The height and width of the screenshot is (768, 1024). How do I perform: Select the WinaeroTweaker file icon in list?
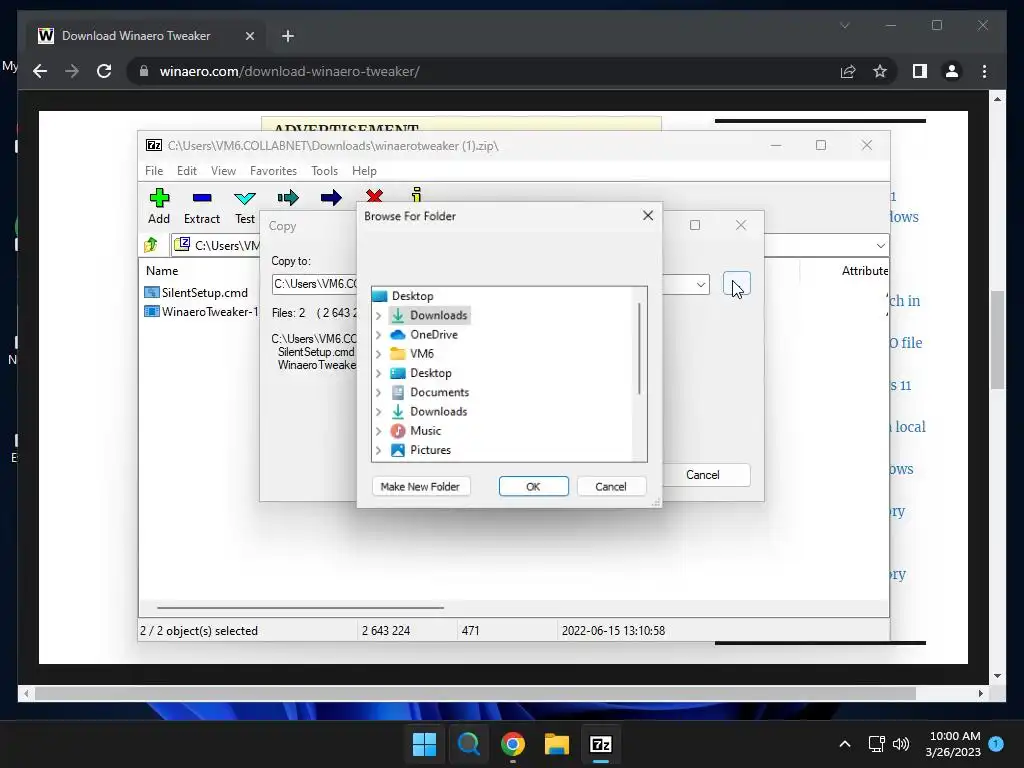tap(152, 312)
